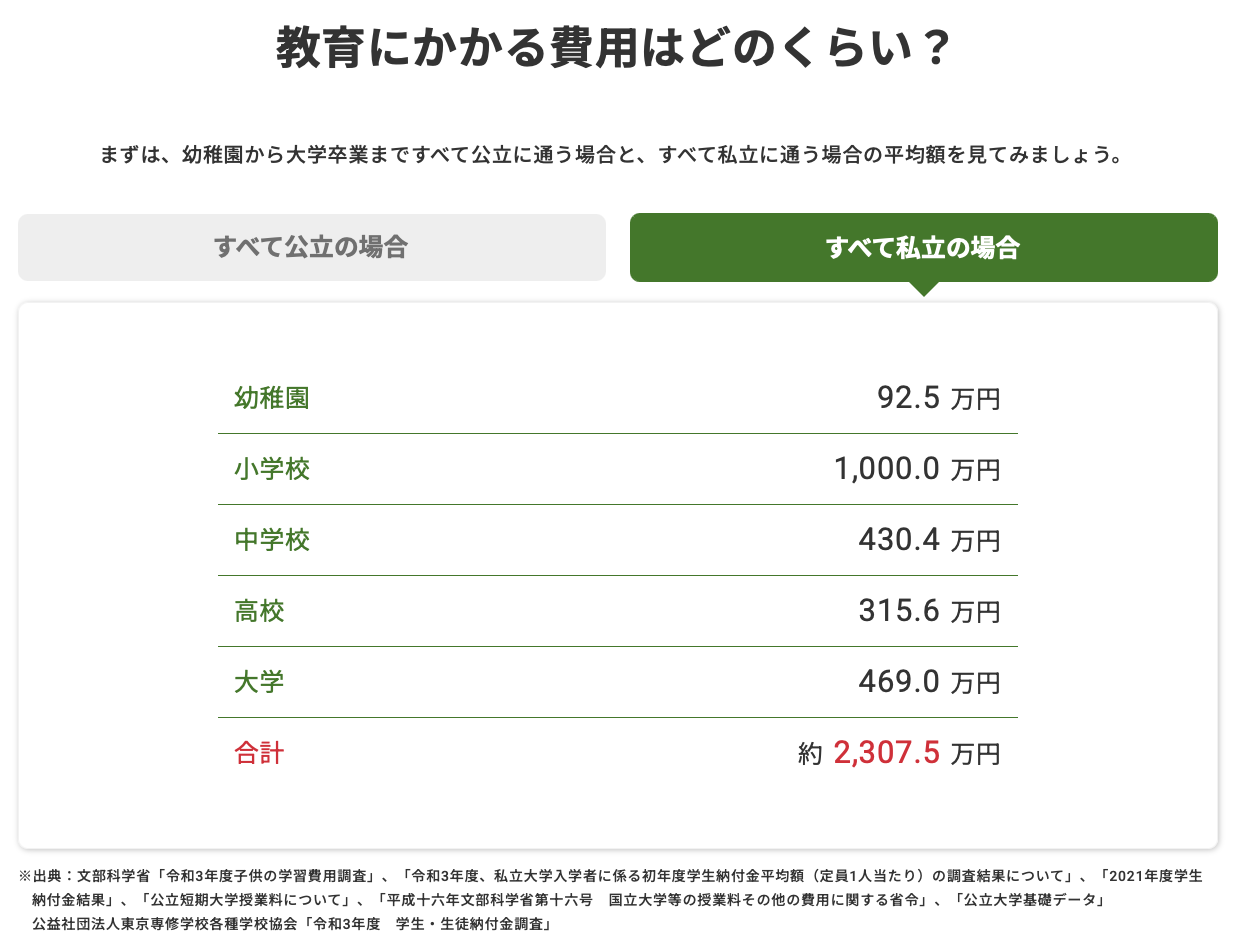Image resolution: width=1234 pixels, height=945 pixels.
Task: Click the red 2,307.5 total amount
Action: point(886,753)
